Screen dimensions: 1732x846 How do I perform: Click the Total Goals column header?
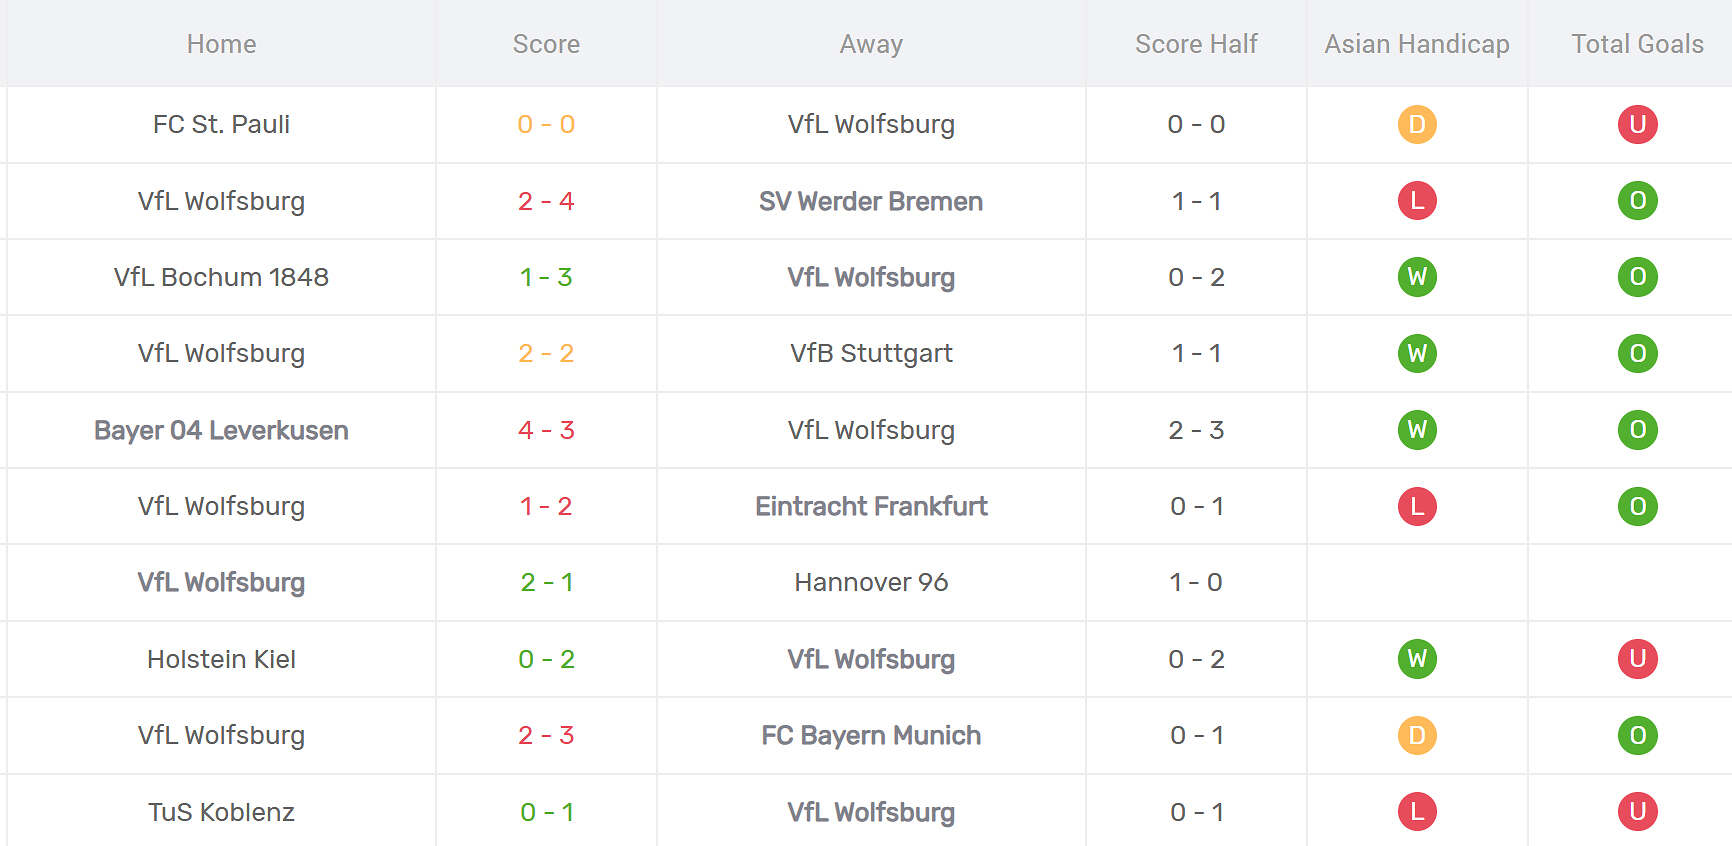pos(1638,44)
